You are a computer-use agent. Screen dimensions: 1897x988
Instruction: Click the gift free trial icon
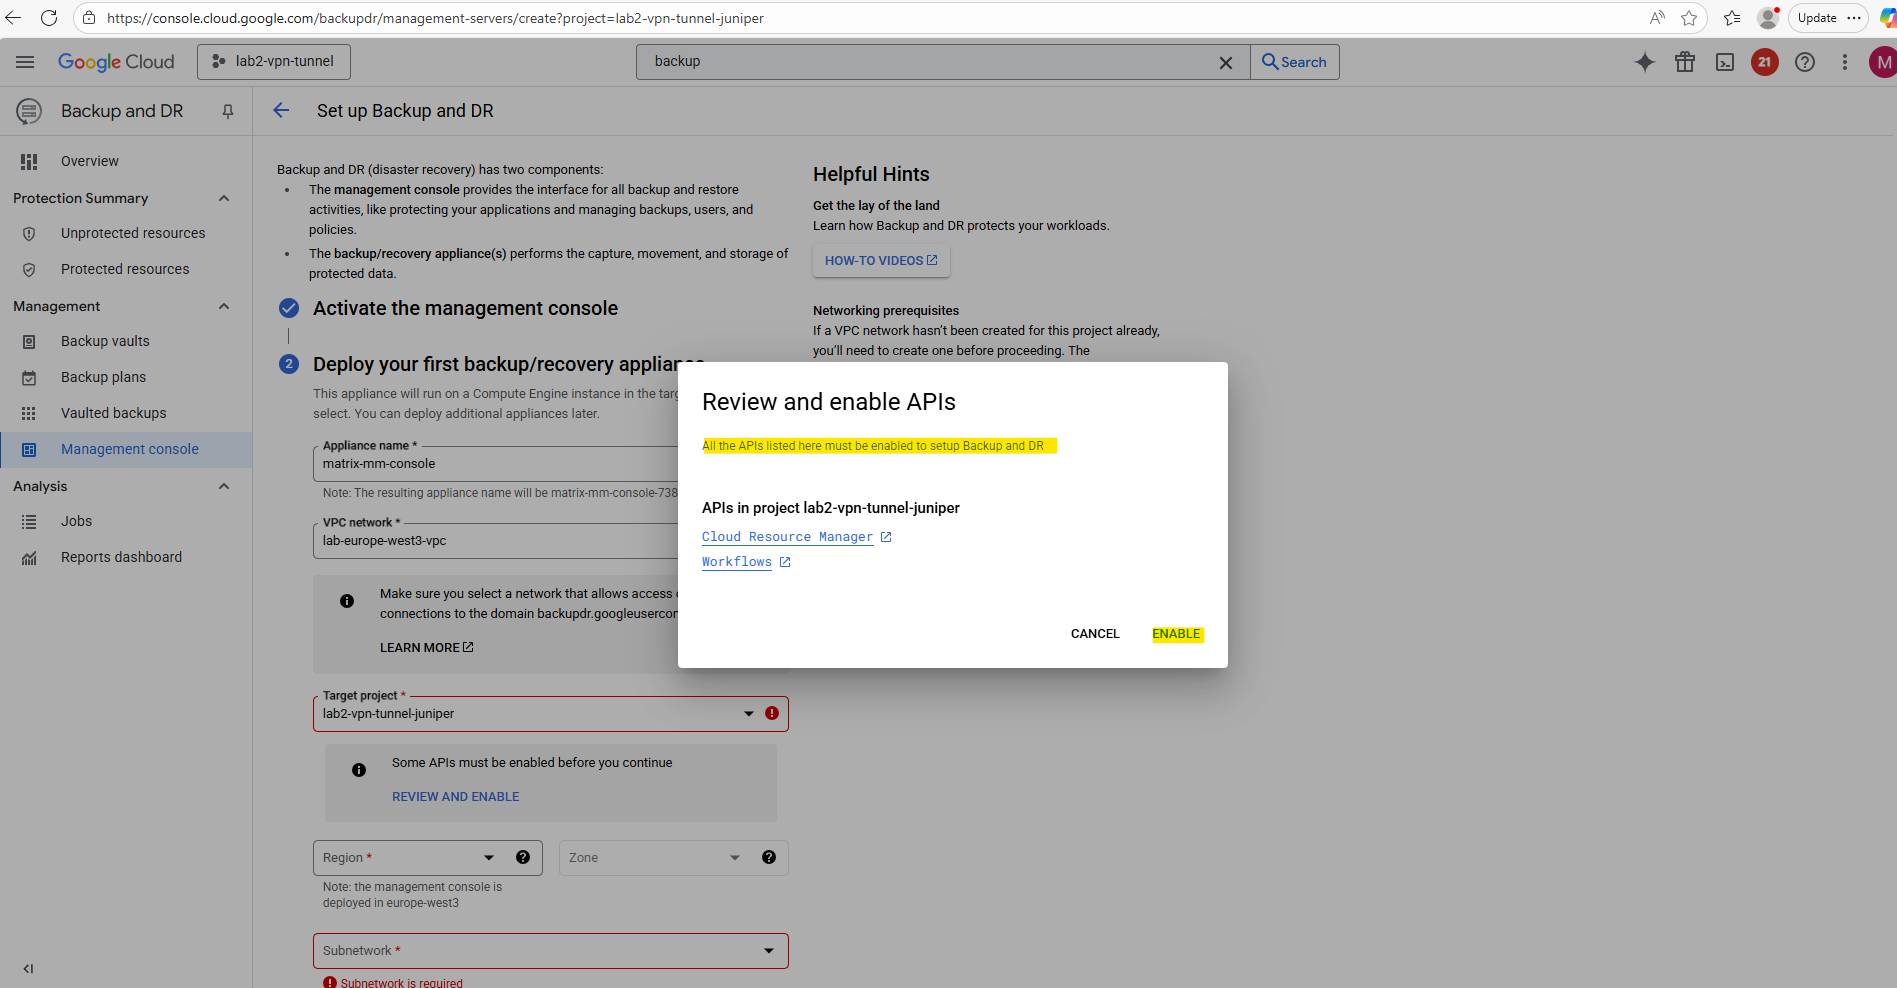(1685, 62)
